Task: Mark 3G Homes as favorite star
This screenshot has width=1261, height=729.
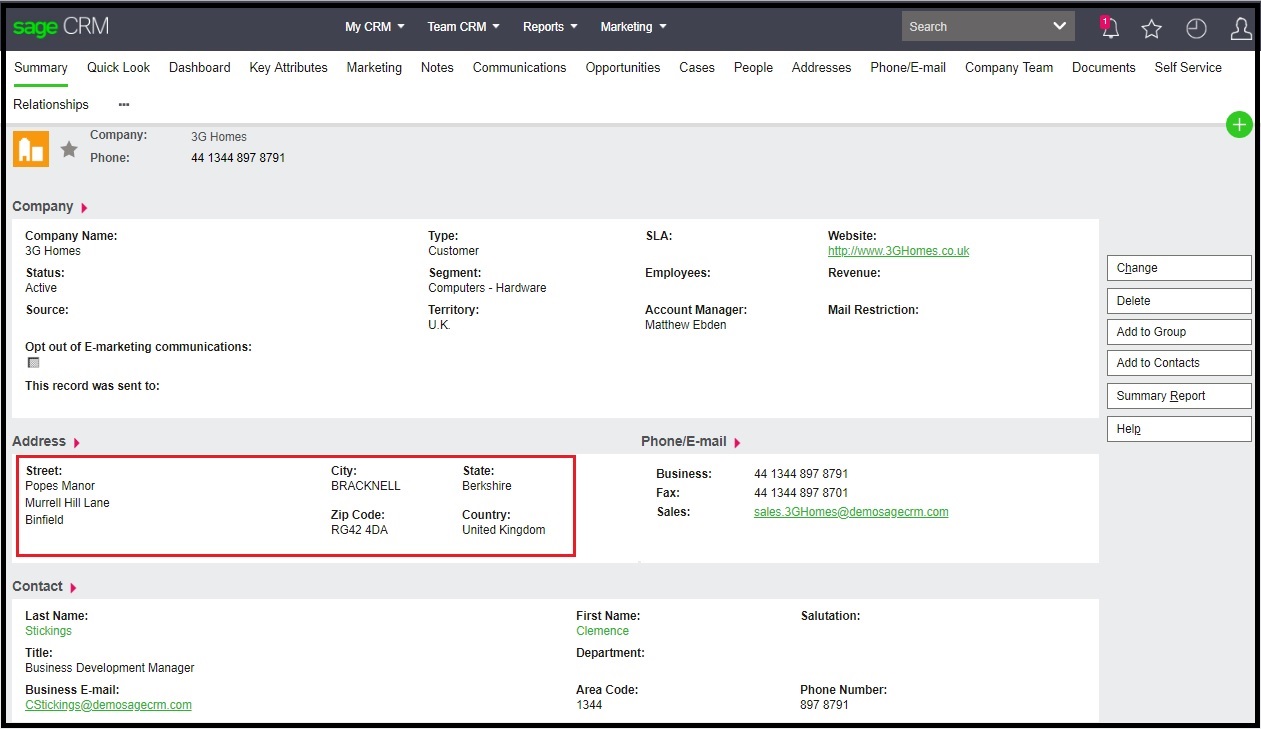Action: tap(69, 149)
